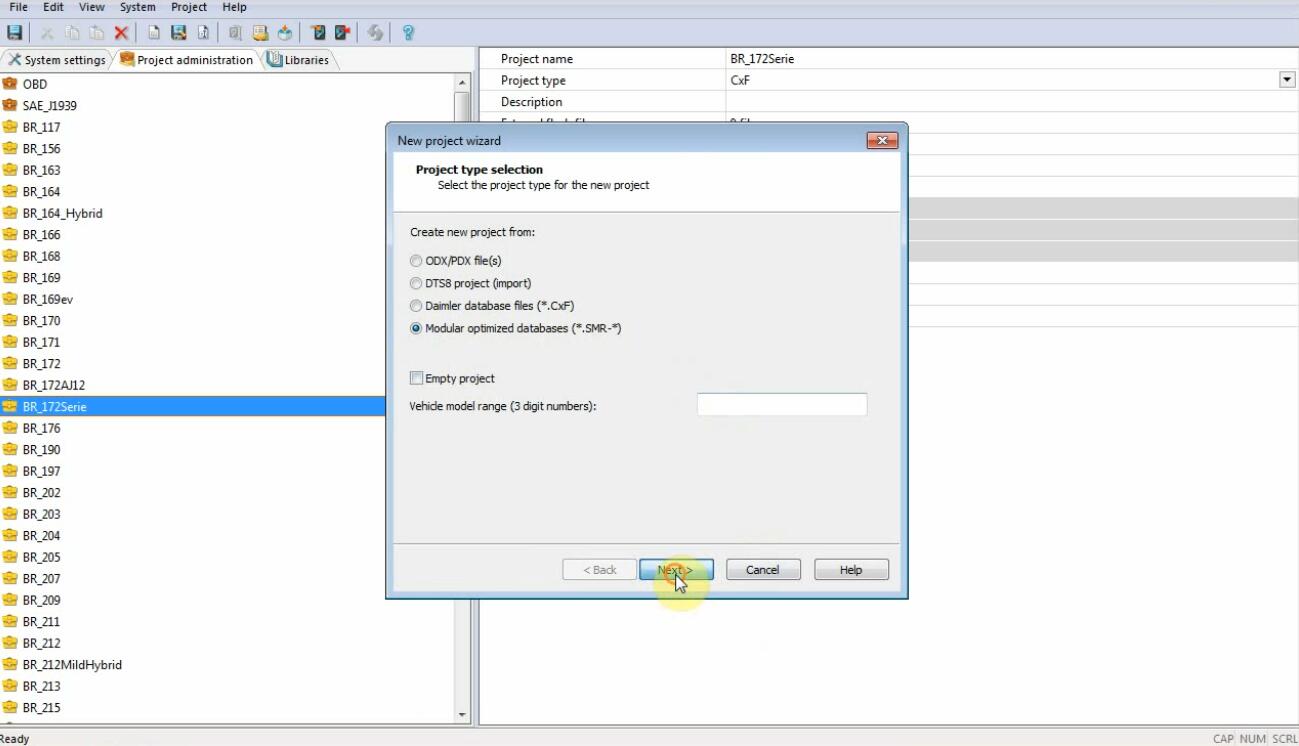Select ODX/PDX file(s) radio option
Image resolution: width=1299 pixels, height=746 pixels.
click(x=416, y=261)
